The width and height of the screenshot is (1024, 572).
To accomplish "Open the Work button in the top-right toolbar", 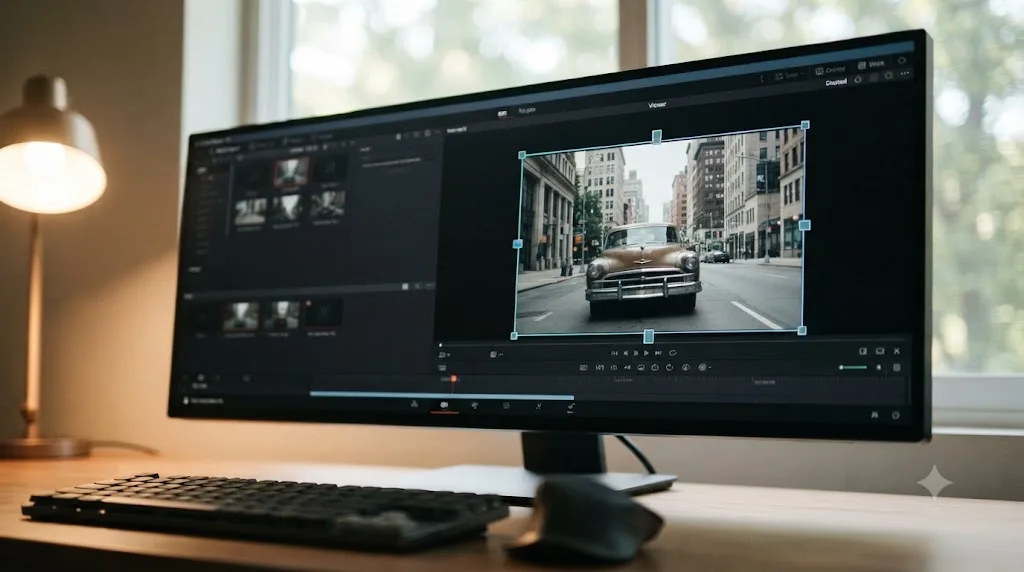I will (872, 65).
